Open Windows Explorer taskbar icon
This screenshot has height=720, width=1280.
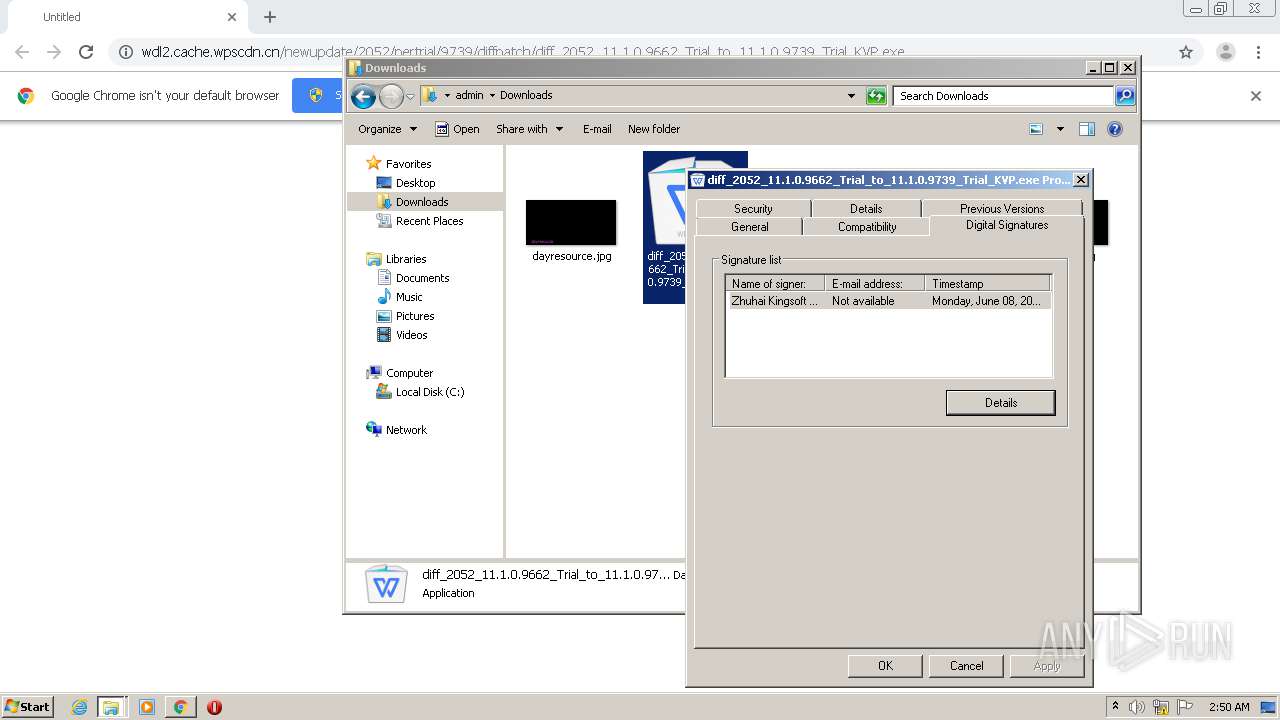[111, 707]
